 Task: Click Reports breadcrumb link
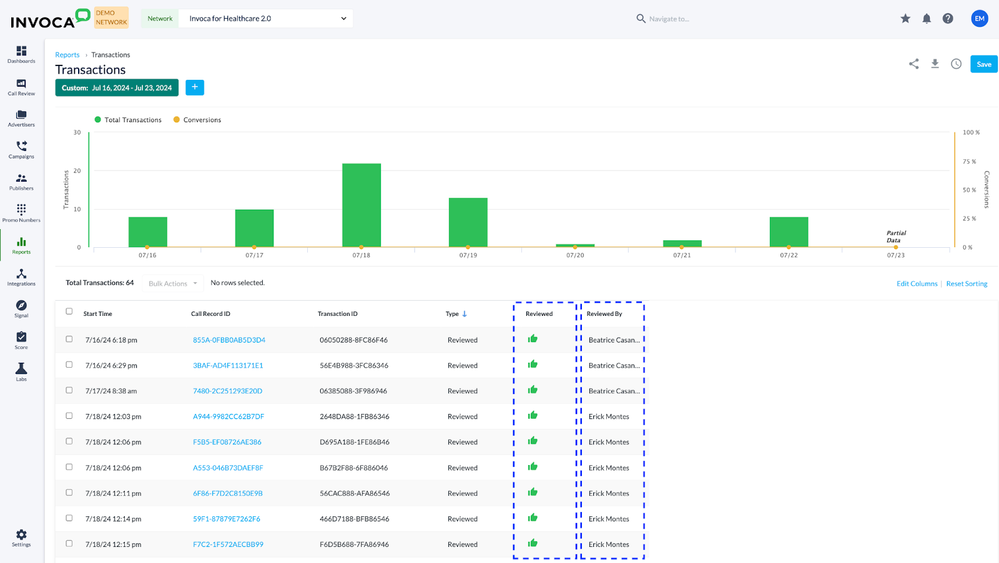coord(67,55)
